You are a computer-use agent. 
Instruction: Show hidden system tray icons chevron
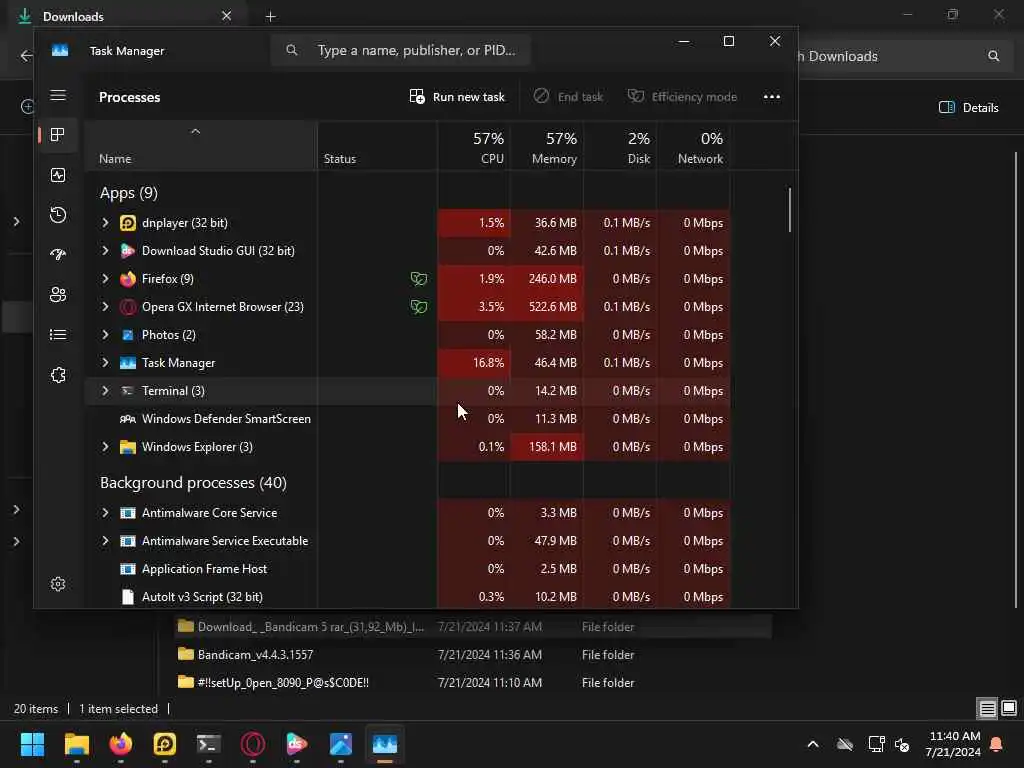pos(813,744)
